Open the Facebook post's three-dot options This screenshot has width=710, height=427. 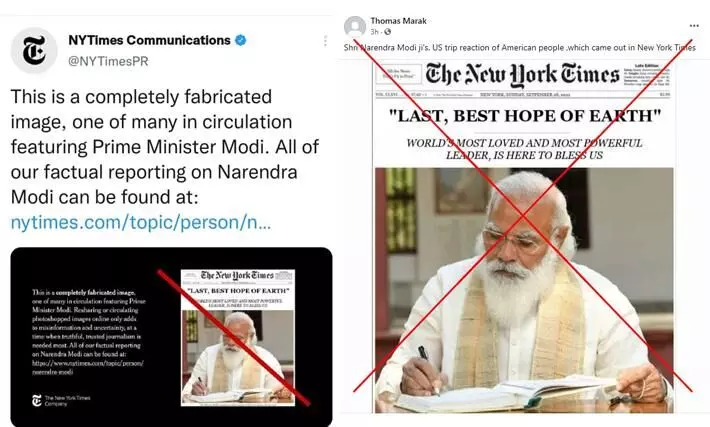click(x=694, y=26)
